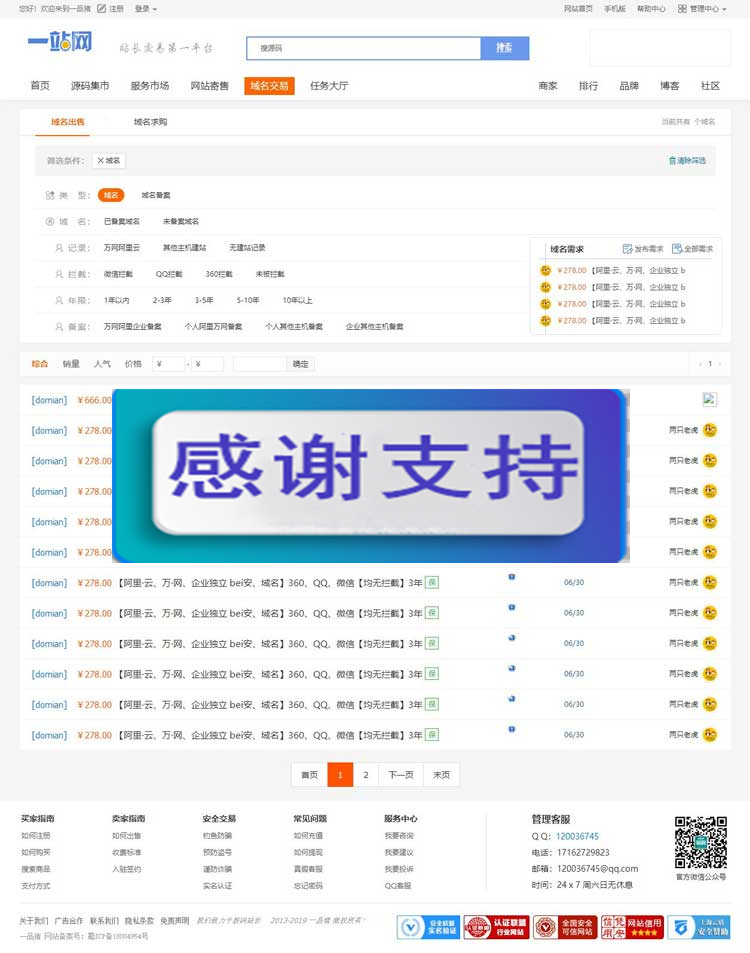Click the 发布需求 icon in 域名需求 panel
Viewport: 750px width, 953px height.
click(x=627, y=249)
